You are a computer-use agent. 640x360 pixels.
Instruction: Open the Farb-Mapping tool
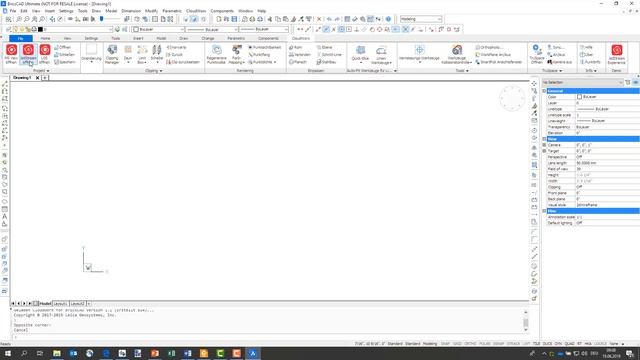coord(237,54)
